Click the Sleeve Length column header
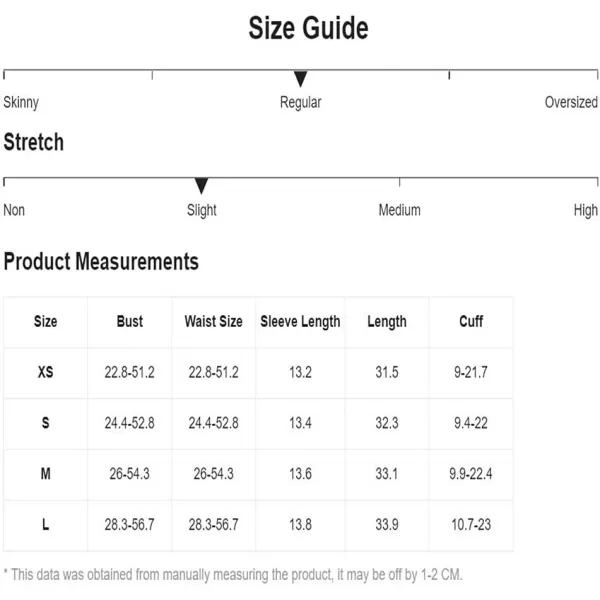The width and height of the screenshot is (600, 600). [300, 322]
